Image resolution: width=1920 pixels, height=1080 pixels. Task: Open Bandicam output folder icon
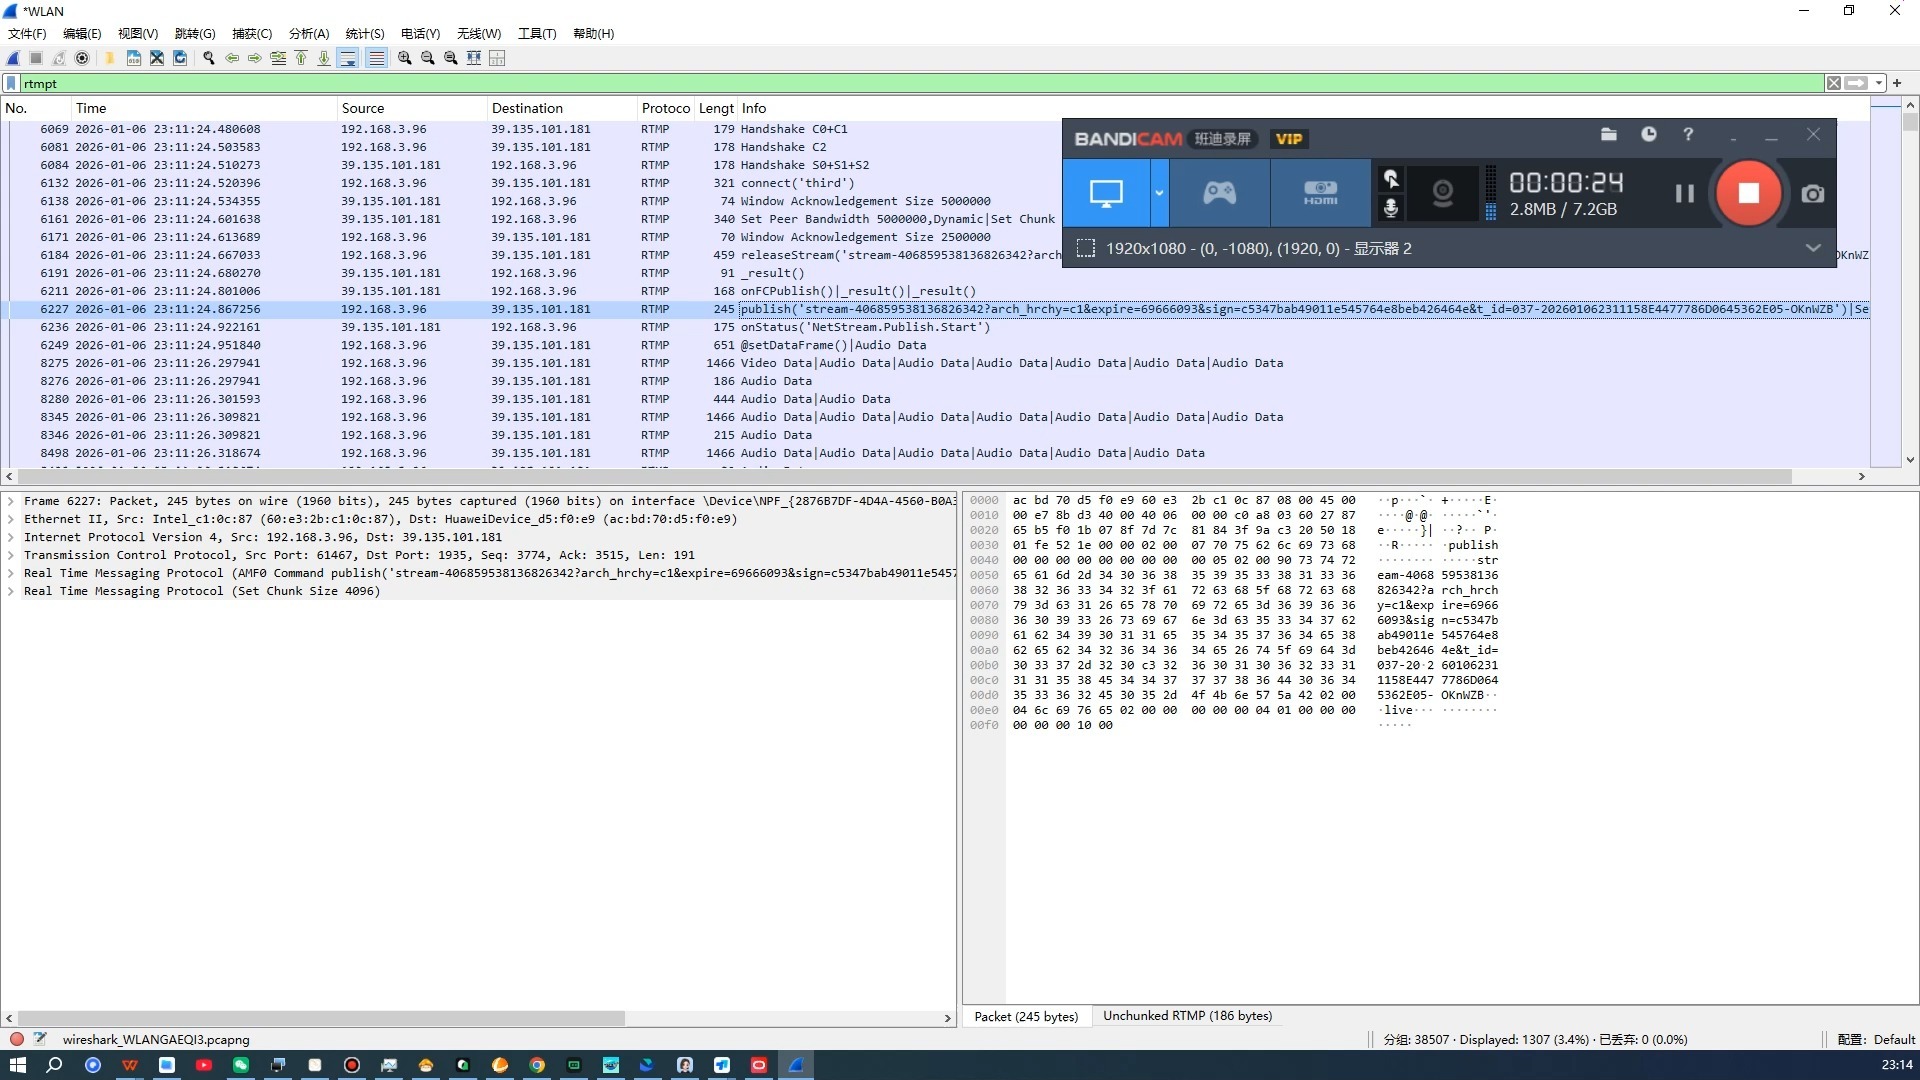[x=1608, y=134]
